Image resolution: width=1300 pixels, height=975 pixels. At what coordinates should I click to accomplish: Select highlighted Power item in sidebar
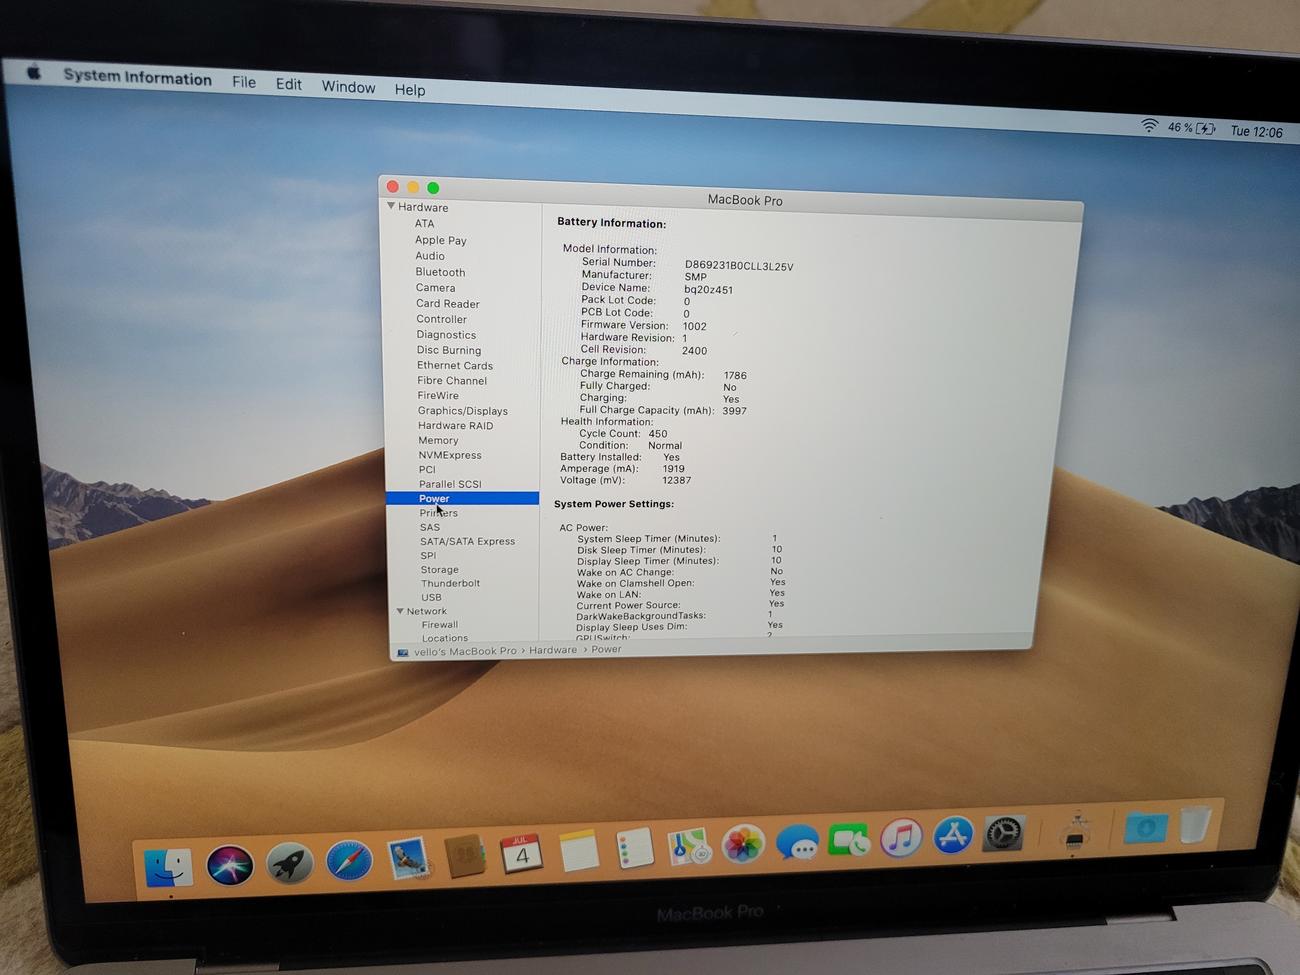click(x=463, y=498)
